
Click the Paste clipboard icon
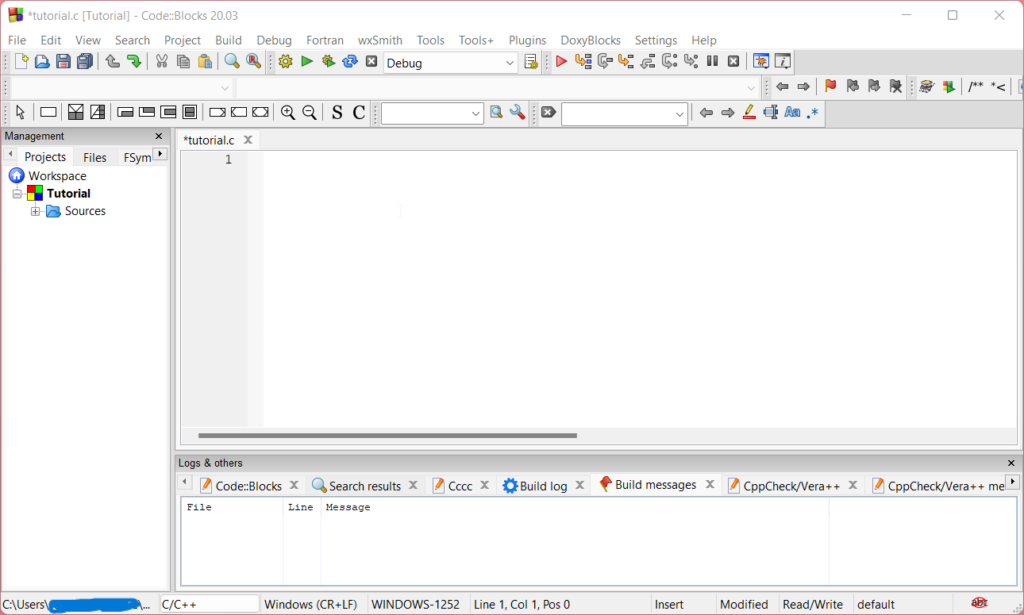pyautogui.click(x=204, y=61)
